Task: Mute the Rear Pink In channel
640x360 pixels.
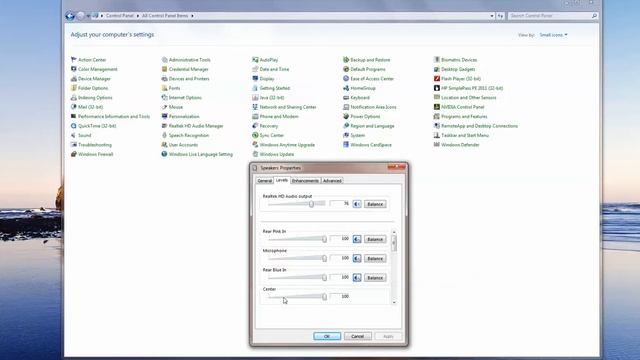Action: pos(357,239)
